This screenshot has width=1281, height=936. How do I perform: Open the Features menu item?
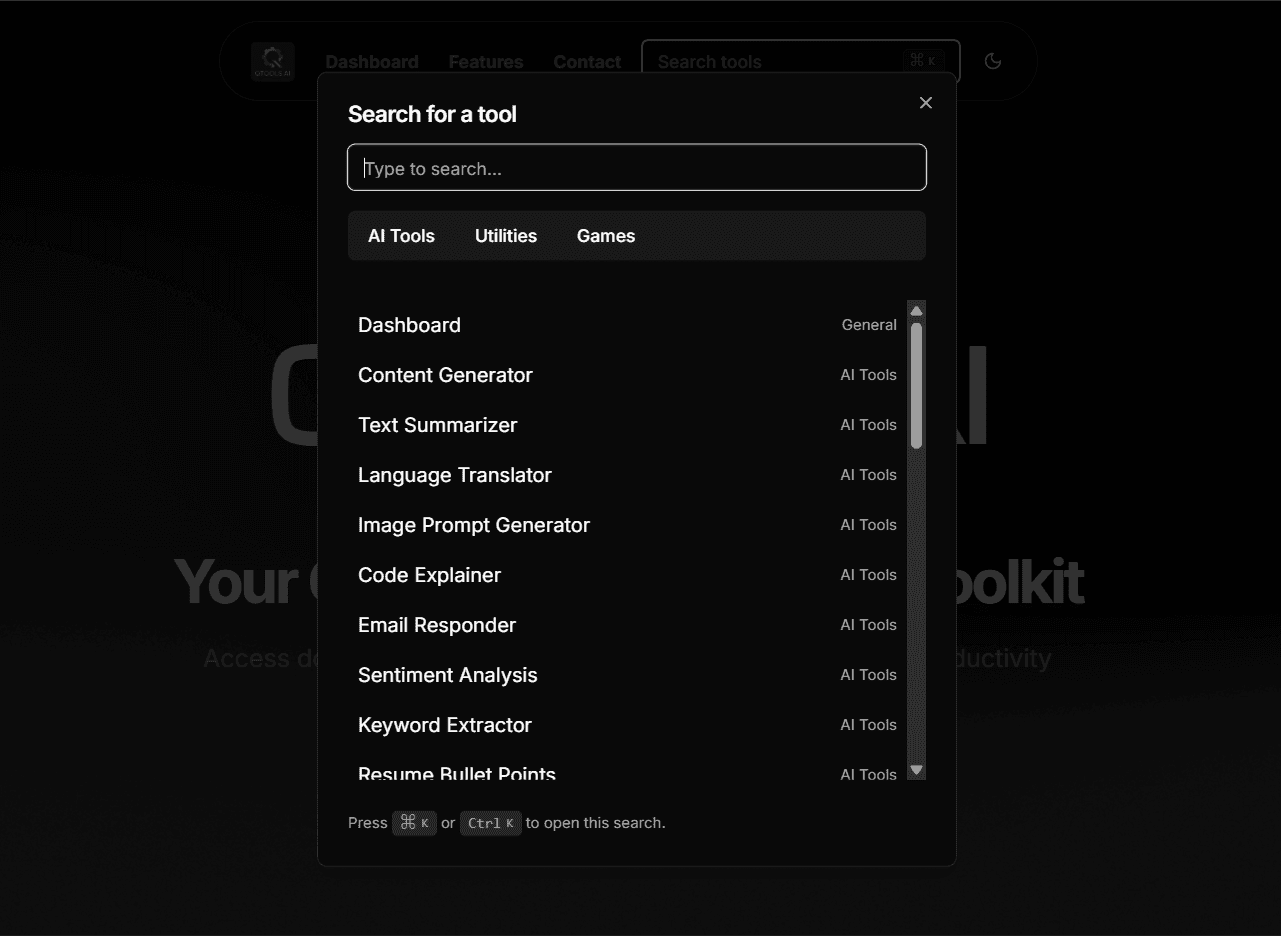click(x=486, y=61)
